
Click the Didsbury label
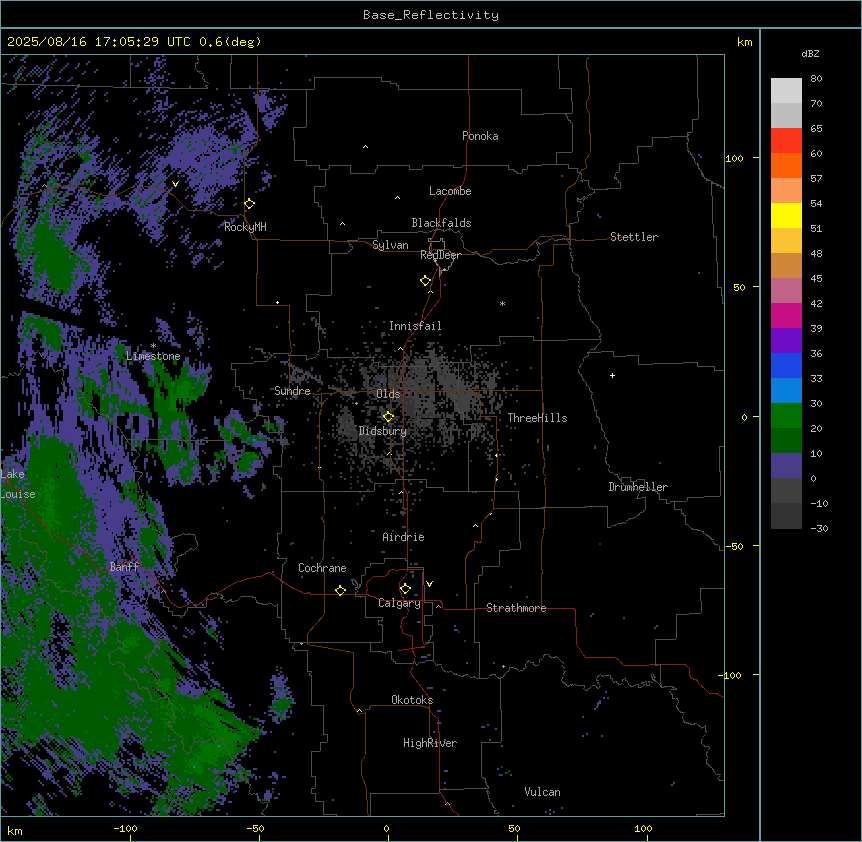(x=383, y=431)
